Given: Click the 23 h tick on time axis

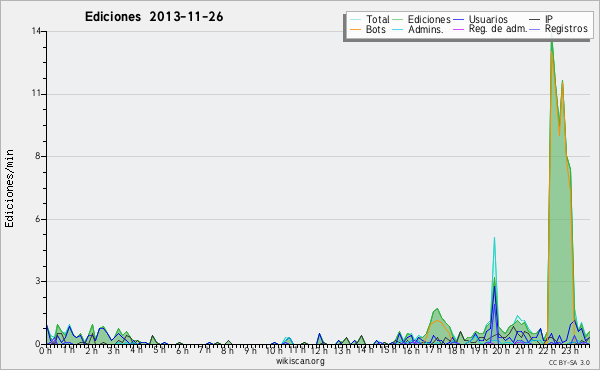Looking at the screenshot, I should 570,350.
